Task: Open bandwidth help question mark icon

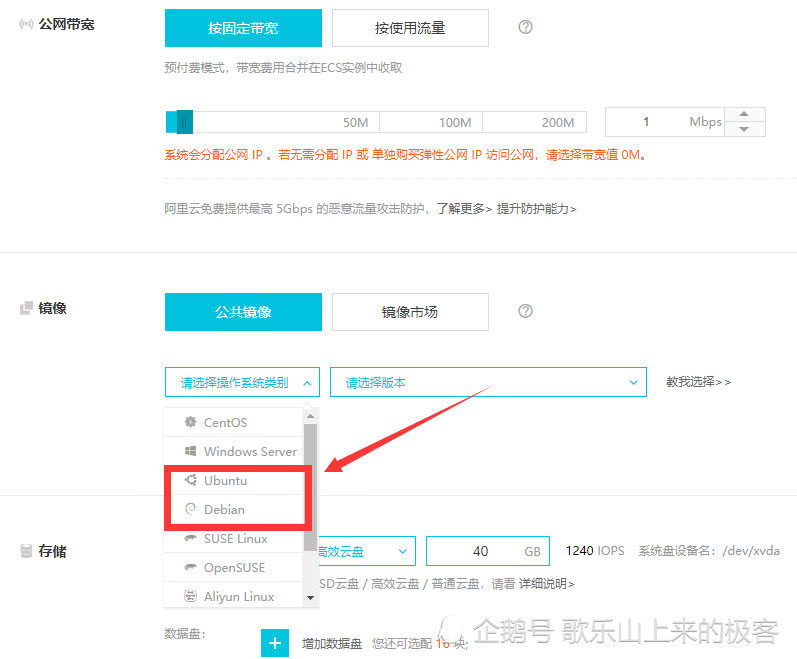Action: (525, 27)
